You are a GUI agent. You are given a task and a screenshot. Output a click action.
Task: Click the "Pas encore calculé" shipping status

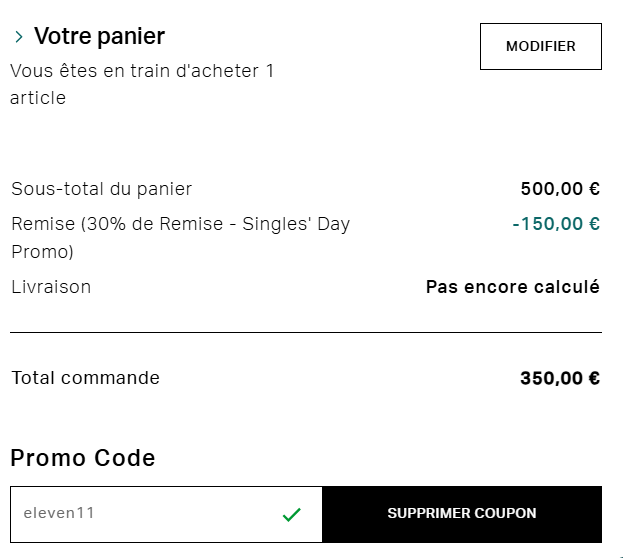coord(512,287)
